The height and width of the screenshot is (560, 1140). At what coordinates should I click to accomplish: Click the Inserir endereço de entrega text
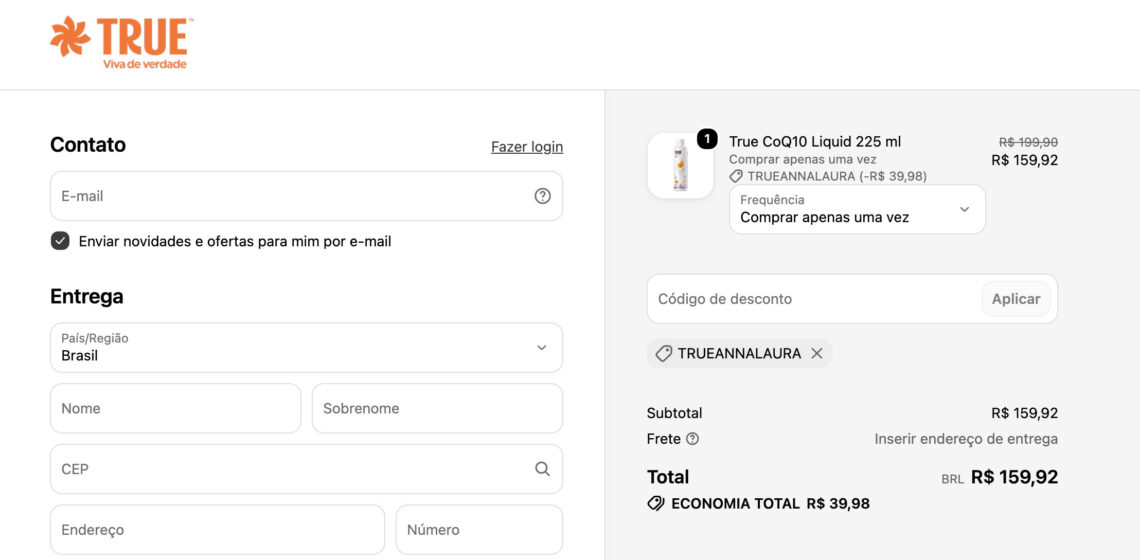coord(966,439)
